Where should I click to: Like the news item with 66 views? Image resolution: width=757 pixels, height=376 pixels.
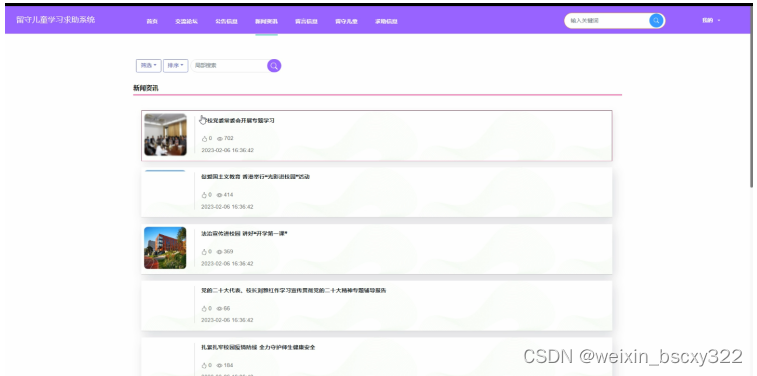tap(204, 308)
